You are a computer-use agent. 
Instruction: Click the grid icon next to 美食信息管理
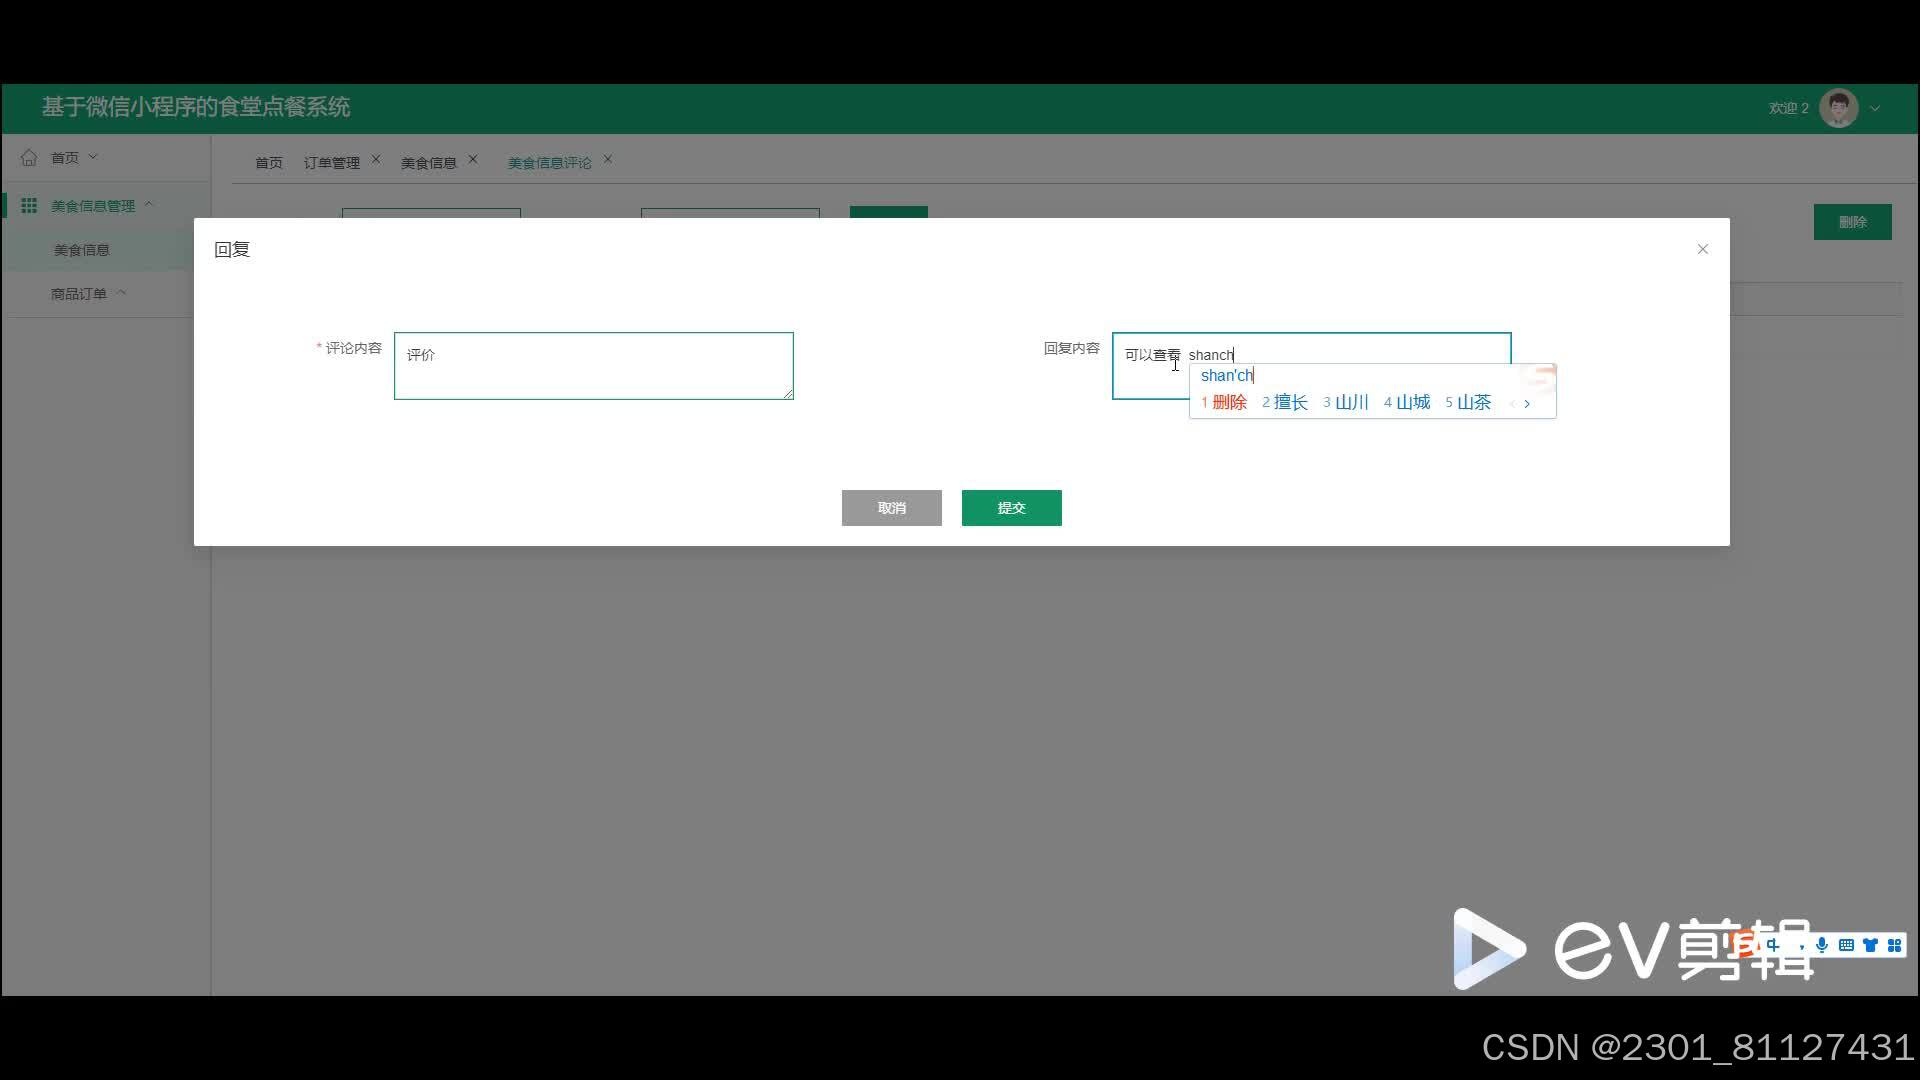click(29, 205)
